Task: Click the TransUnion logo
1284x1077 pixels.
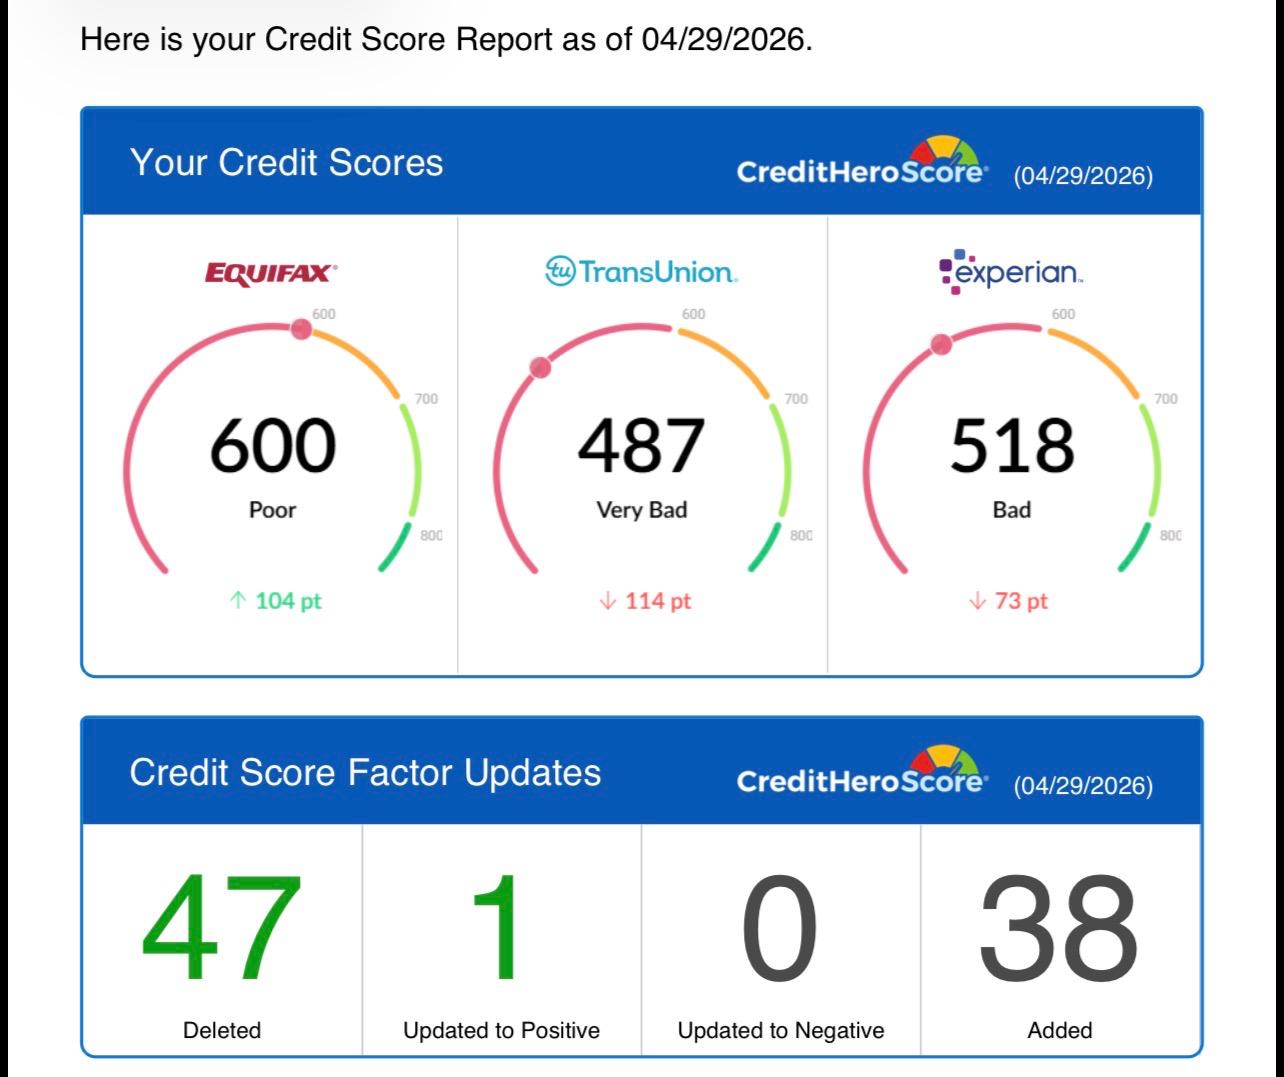Action: point(641,271)
